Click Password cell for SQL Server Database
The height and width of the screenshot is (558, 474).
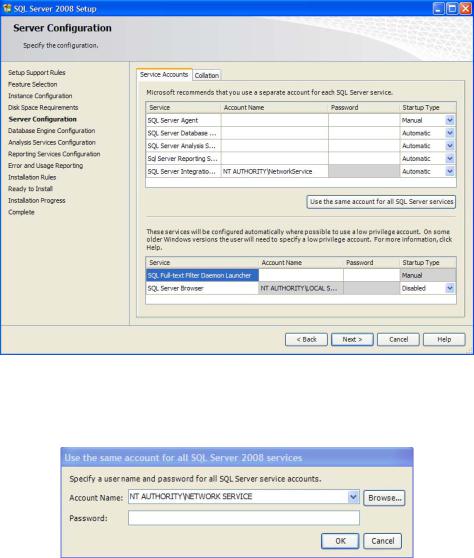364,133
